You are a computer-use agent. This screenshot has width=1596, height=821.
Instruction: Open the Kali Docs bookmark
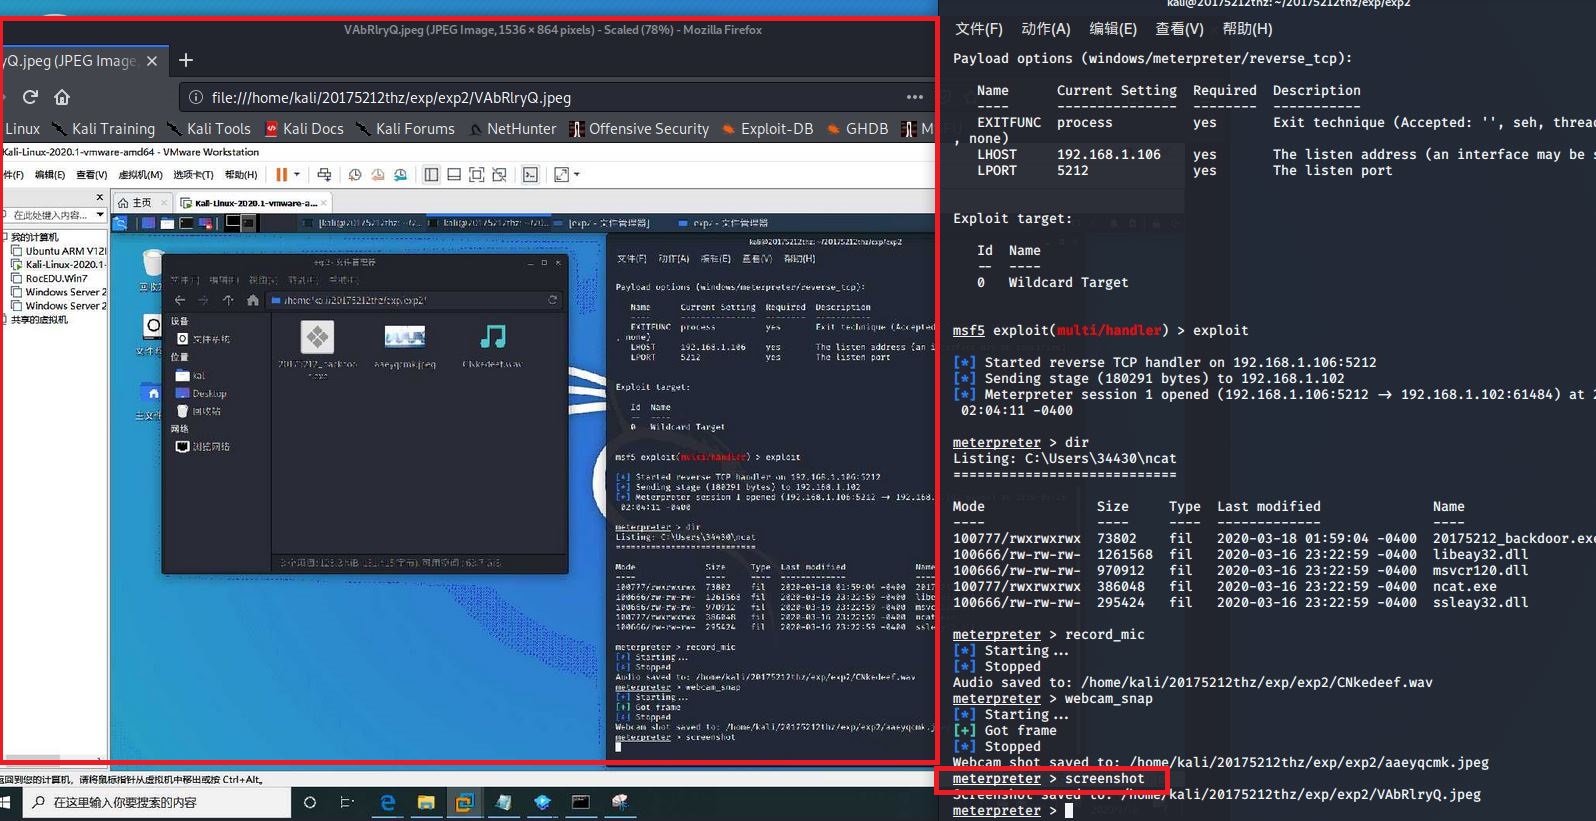[x=304, y=129]
